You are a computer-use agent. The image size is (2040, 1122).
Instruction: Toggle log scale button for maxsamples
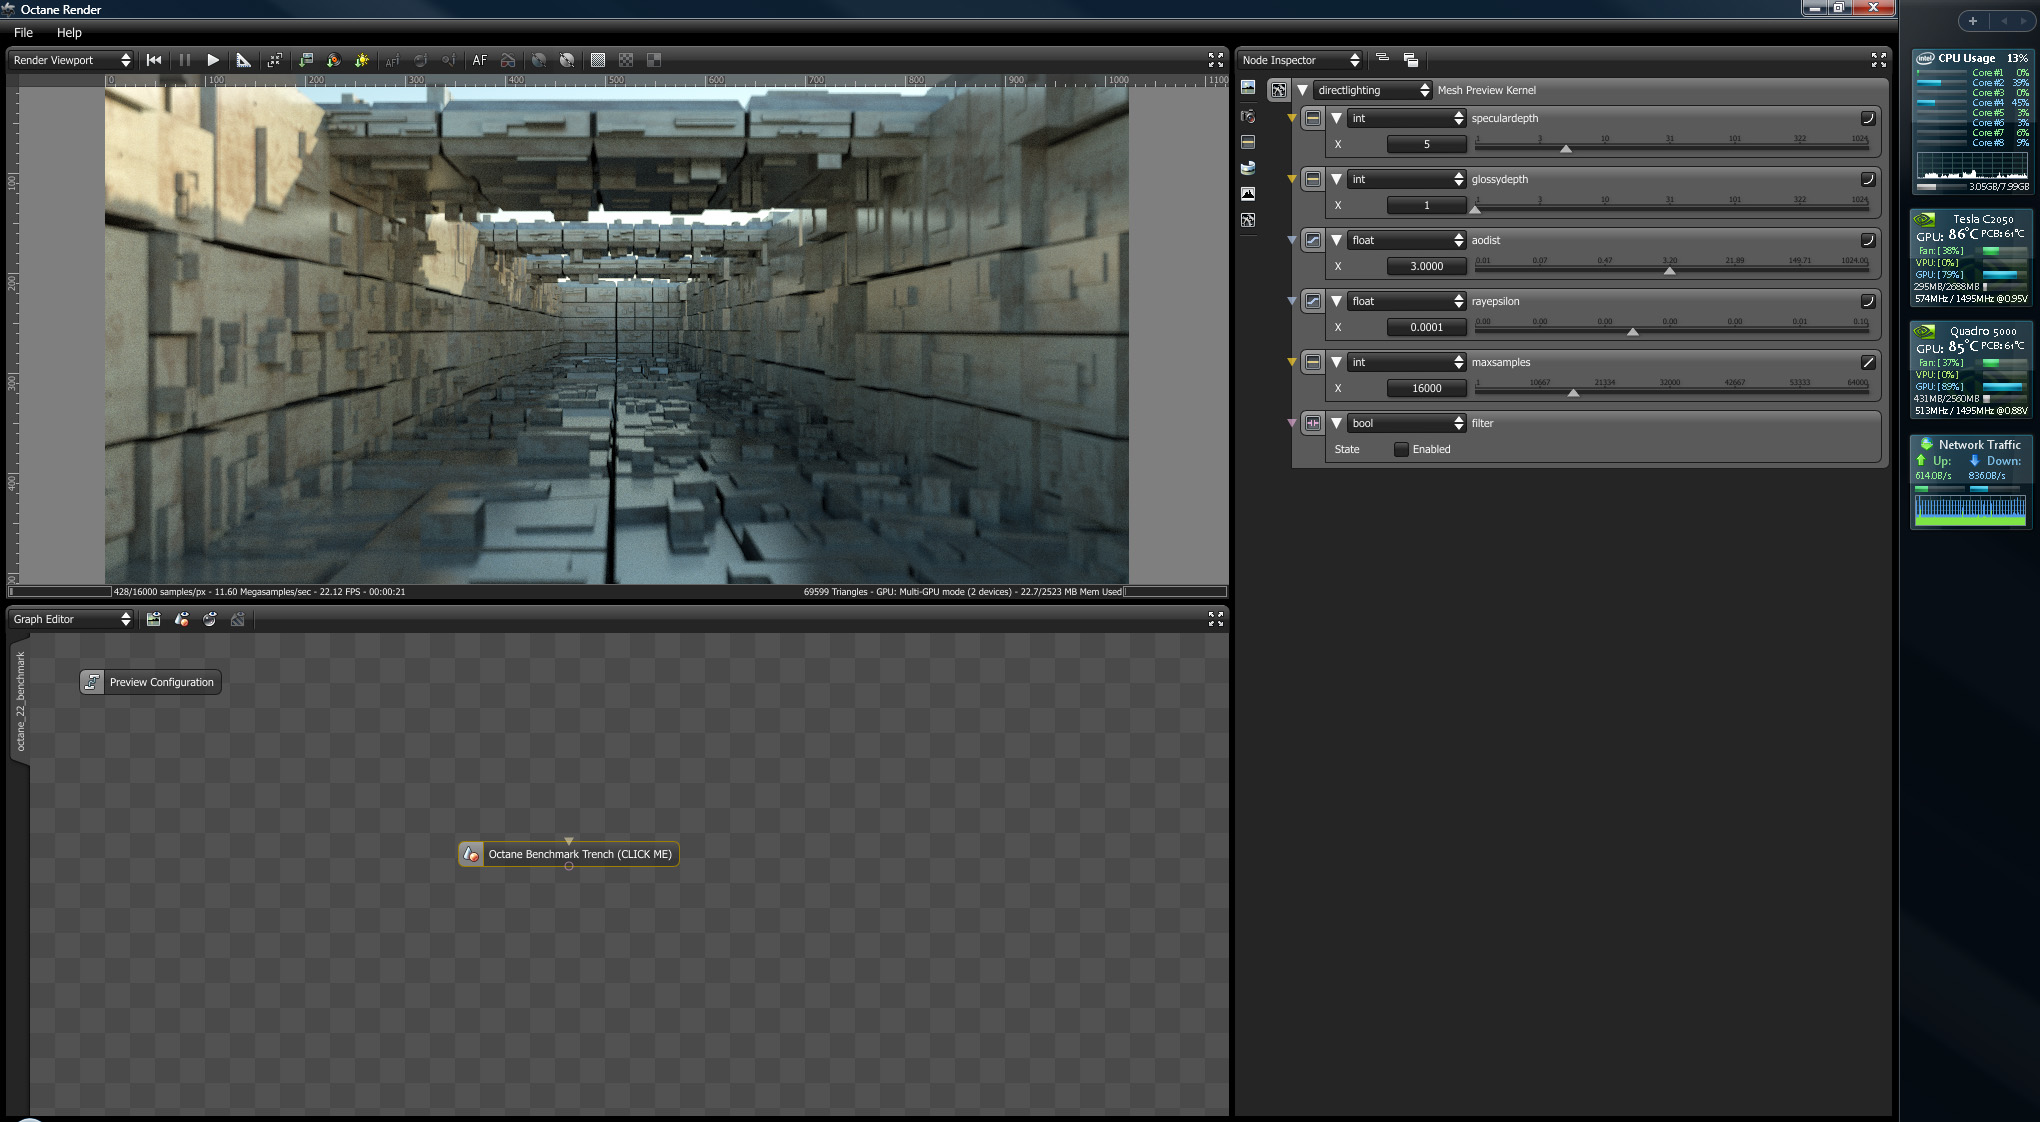click(1867, 362)
